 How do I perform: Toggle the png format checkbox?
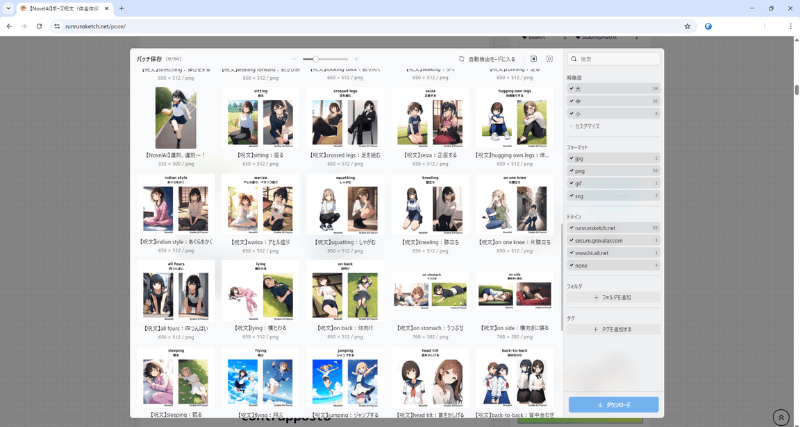(572, 171)
